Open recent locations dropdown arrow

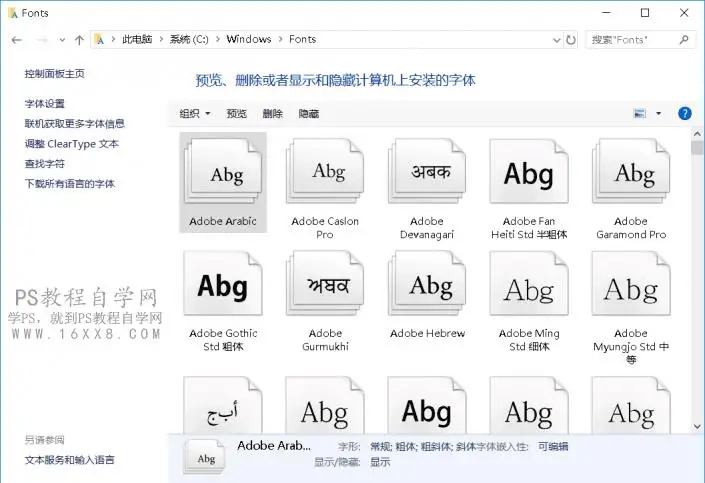pyautogui.click(x=62, y=40)
